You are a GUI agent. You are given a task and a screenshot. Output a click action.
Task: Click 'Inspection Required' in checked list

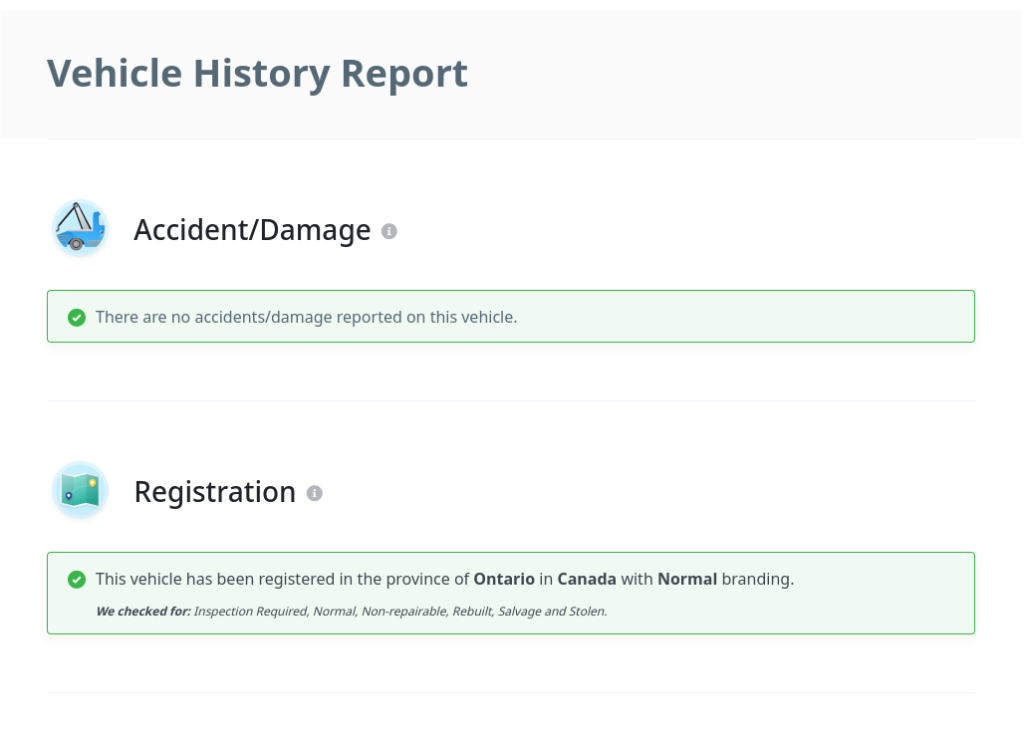click(x=251, y=611)
